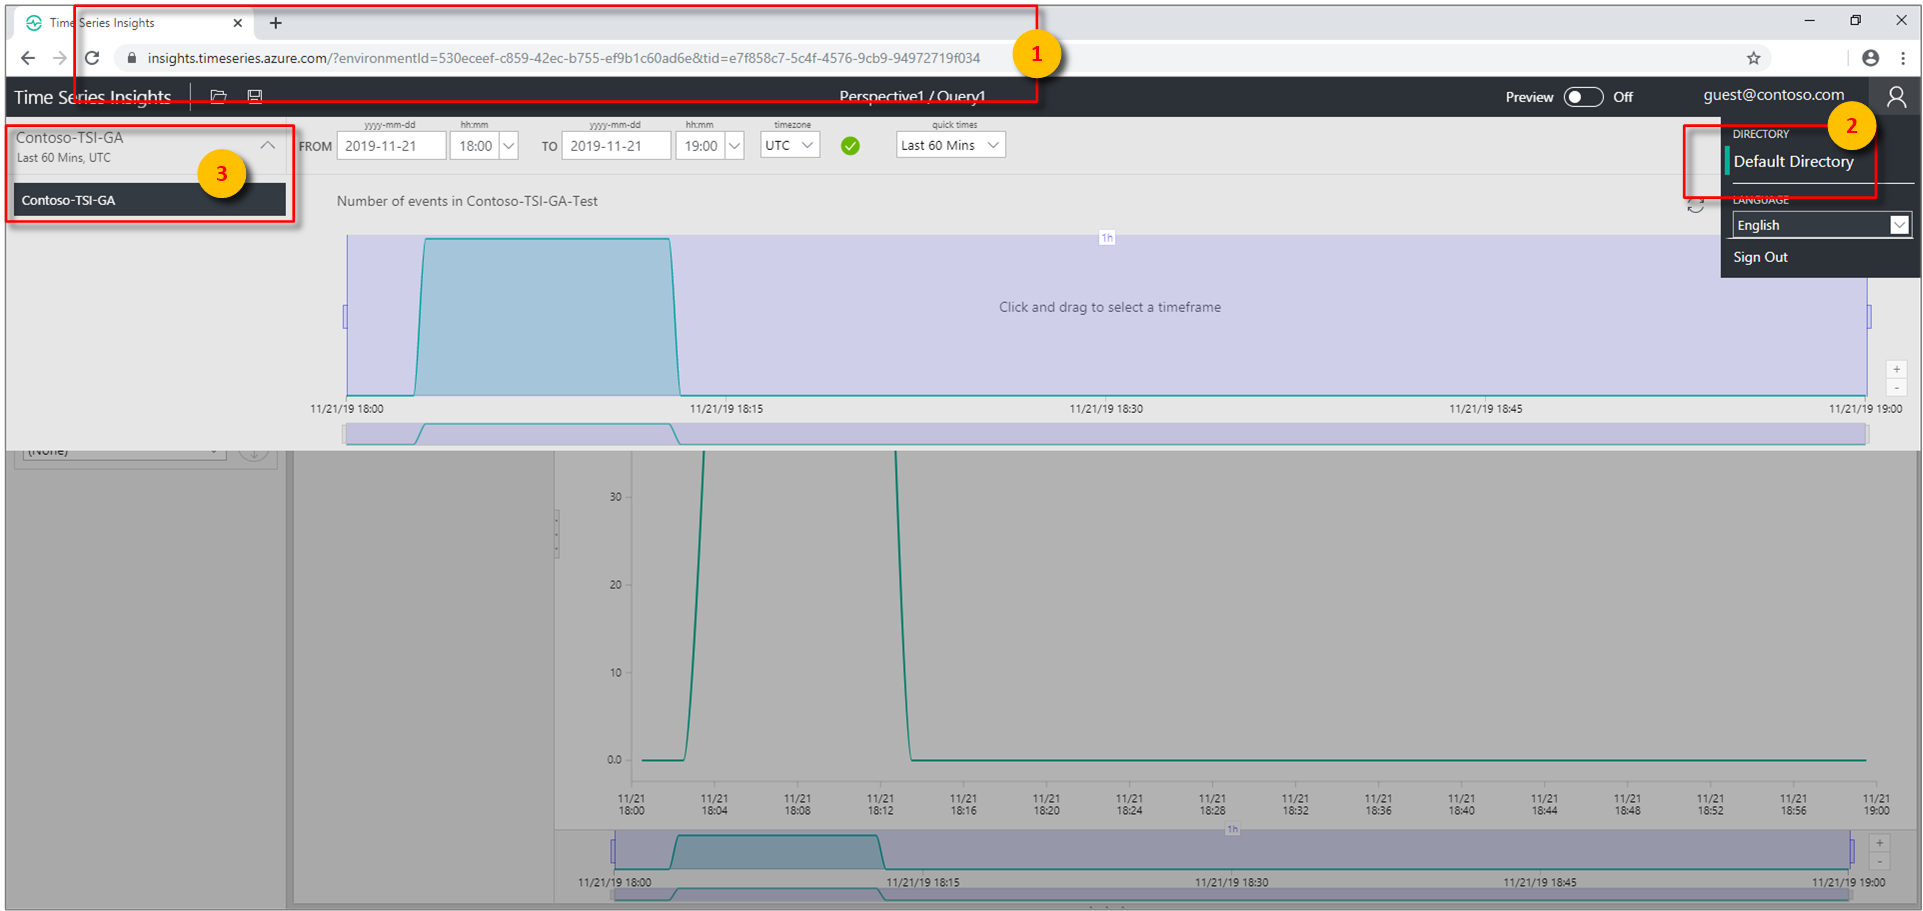Open the FROM time 18:00 dropdown
1923x911 pixels.
(x=508, y=146)
